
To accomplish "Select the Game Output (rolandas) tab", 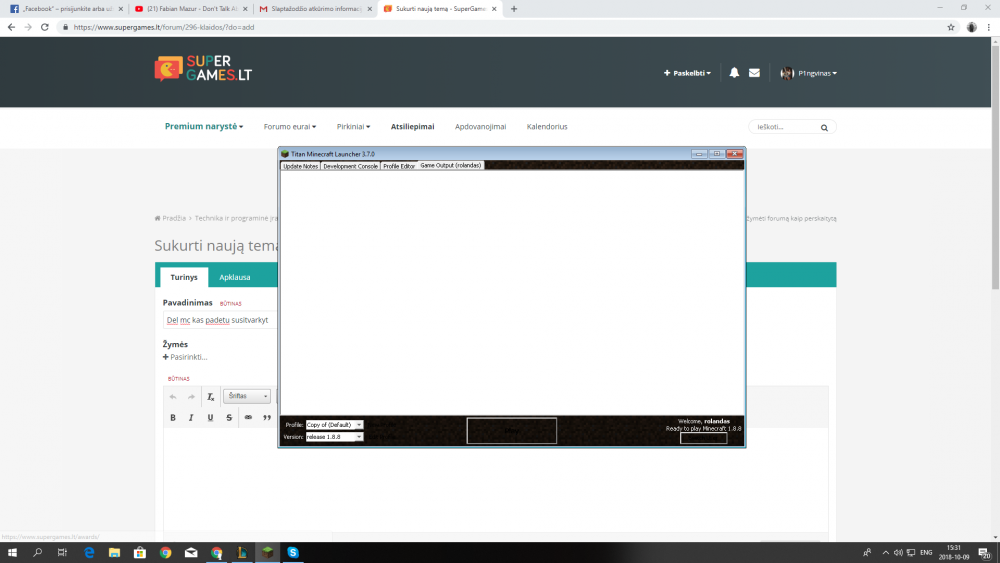I will click(x=450, y=165).
